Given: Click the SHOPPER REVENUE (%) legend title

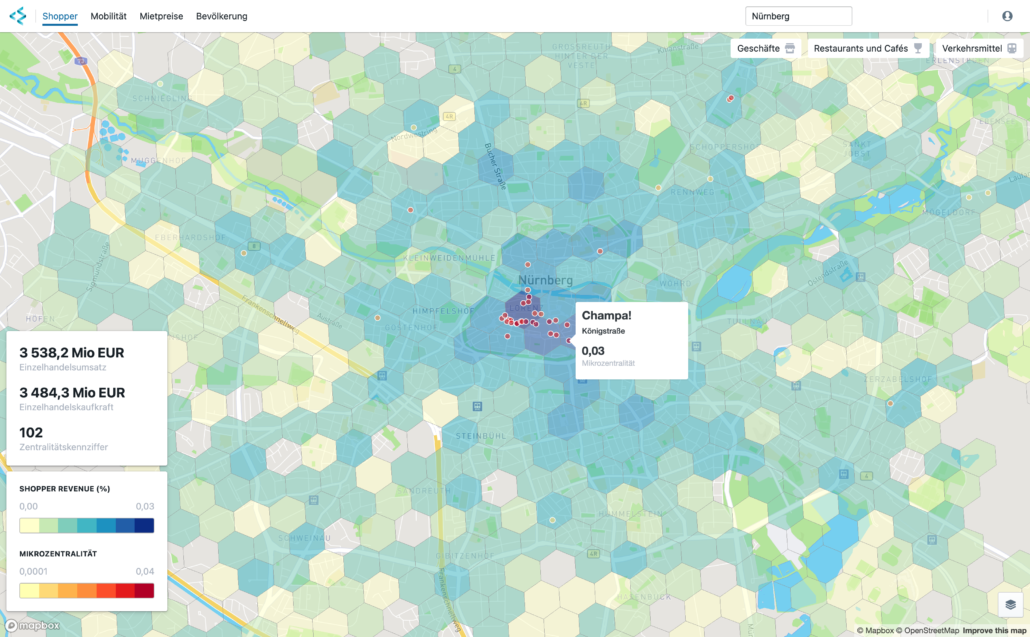Looking at the screenshot, I should [x=64, y=489].
